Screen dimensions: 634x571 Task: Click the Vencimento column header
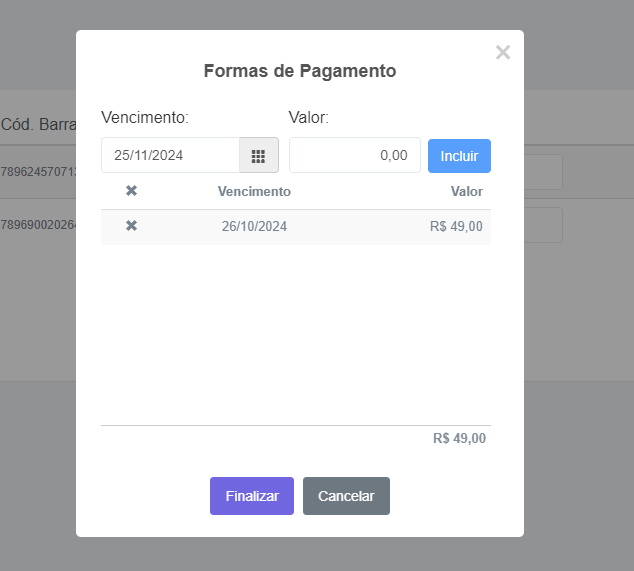point(254,191)
